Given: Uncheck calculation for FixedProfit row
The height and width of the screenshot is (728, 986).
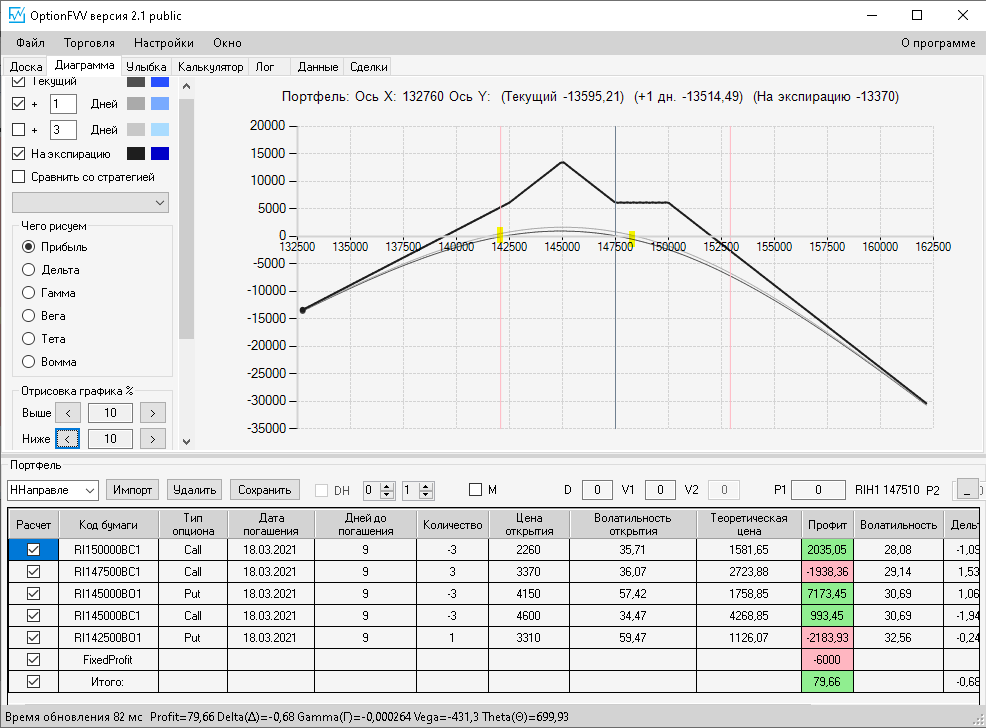Looking at the screenshot, I should tap(33, 659).
